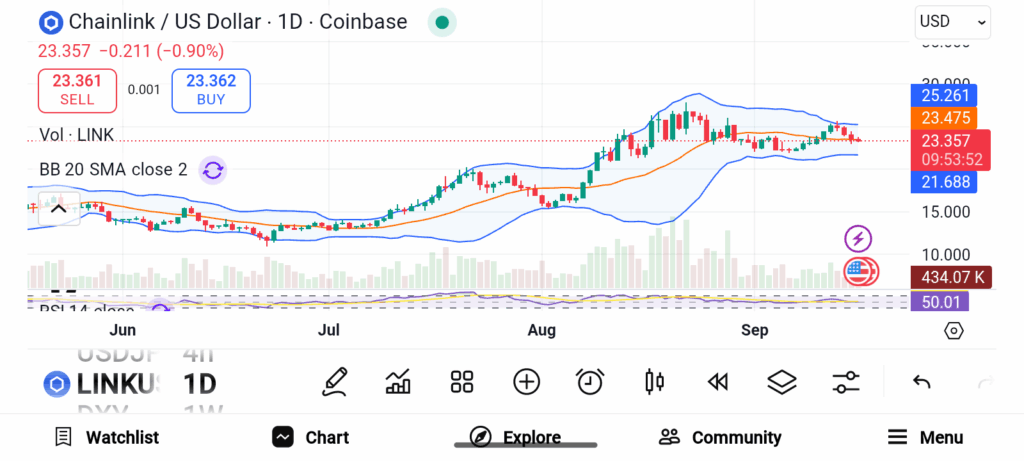The height and width of the screenshot is (461, 1024).
Task: Tap the SELL 23.361 button
Action: click(77, 90)
